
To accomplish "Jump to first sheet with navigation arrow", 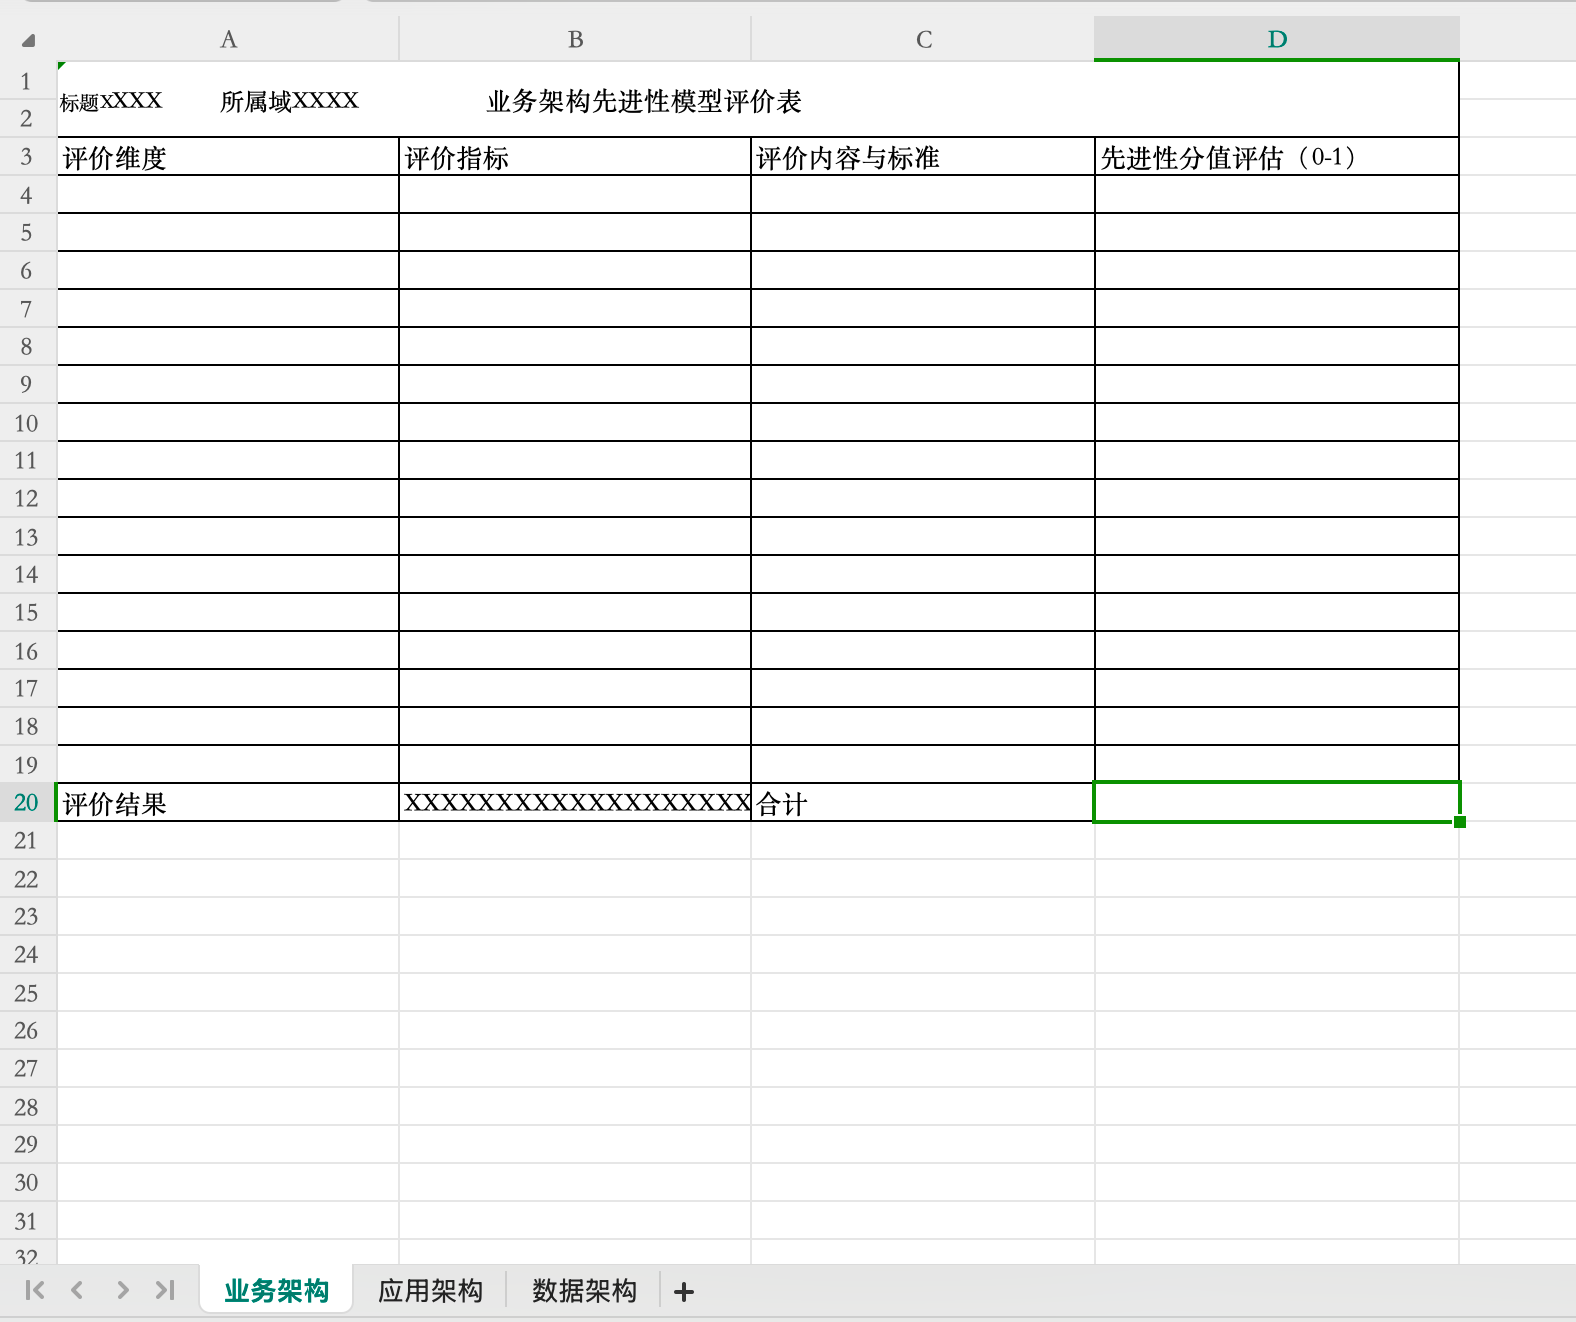I will [x=35, y=1290].
